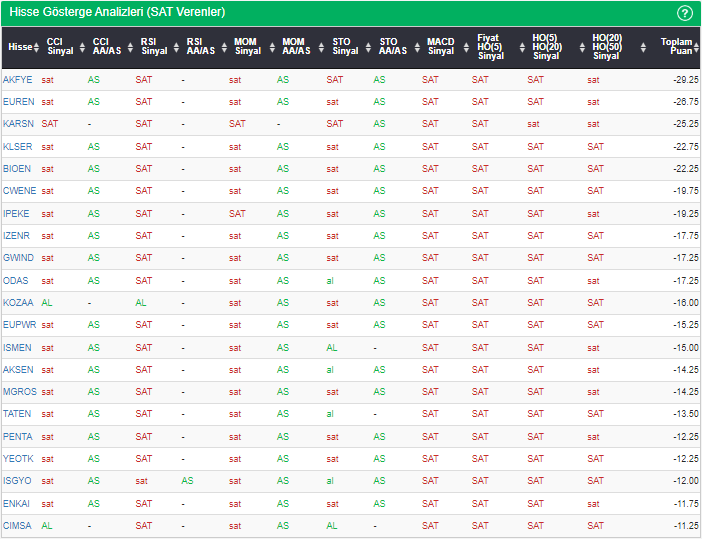The image size is (702, 539).
Task: Select TATEN total score -13.50
Action: click(685, 414)
